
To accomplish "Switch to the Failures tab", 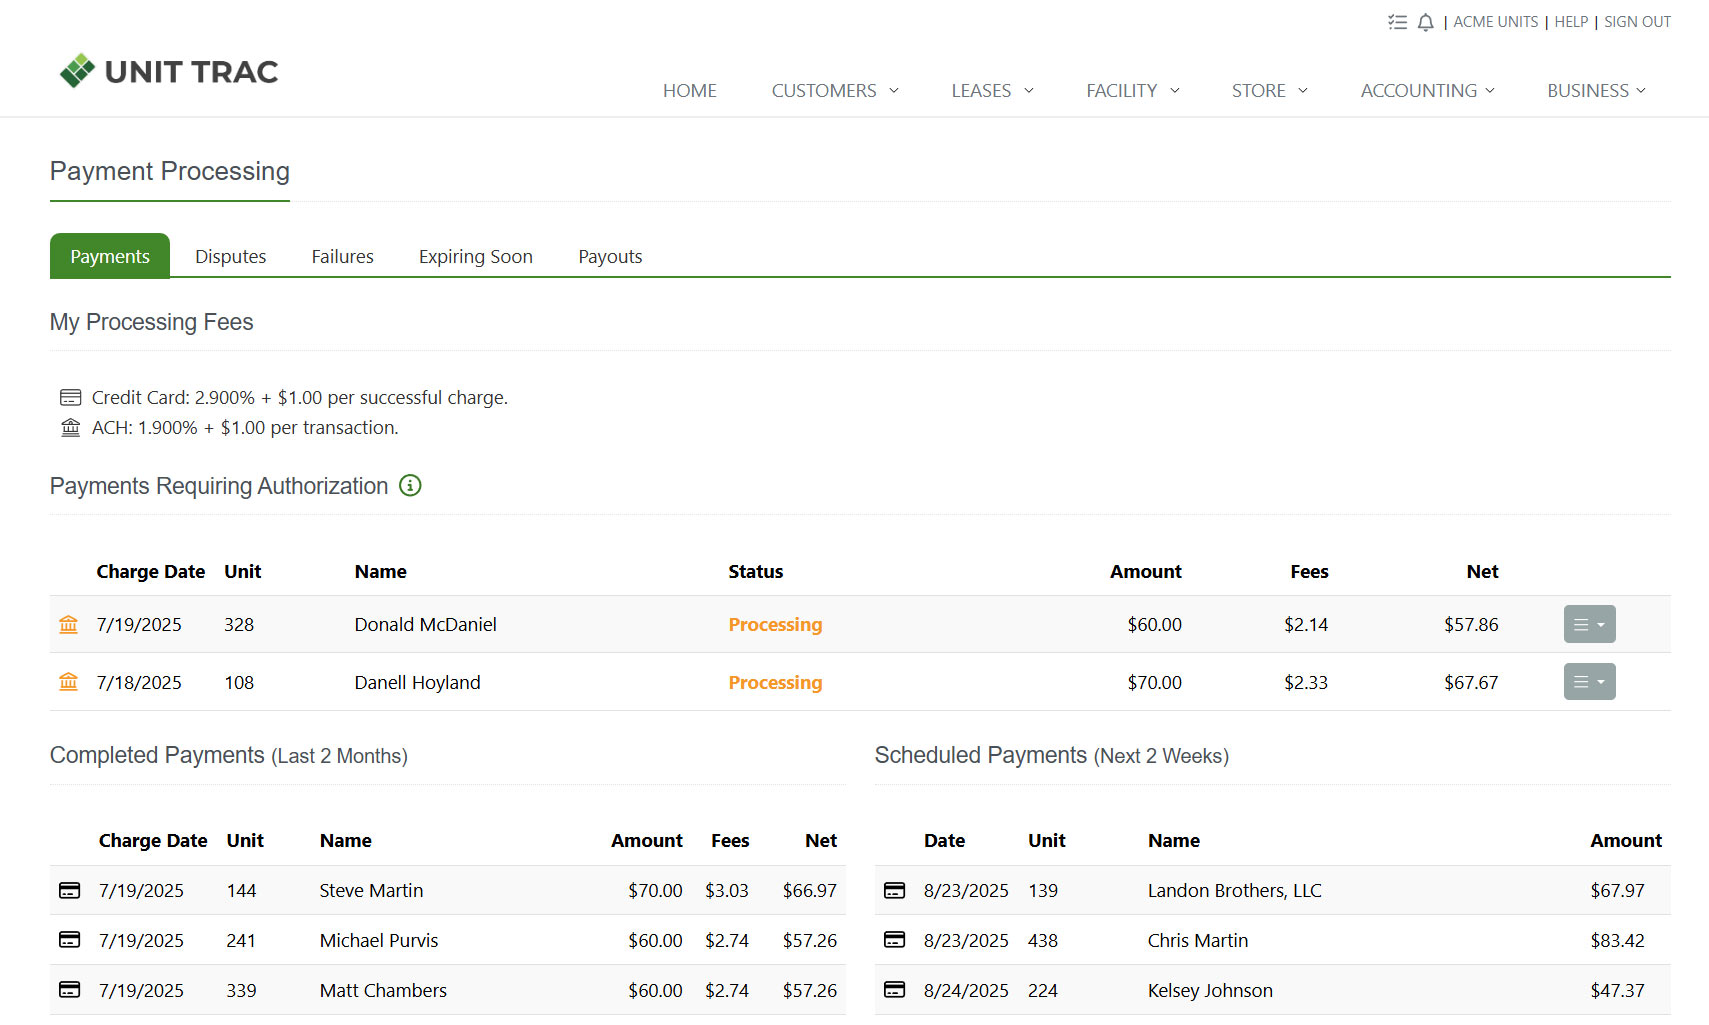I will click(x=342, y=256).
